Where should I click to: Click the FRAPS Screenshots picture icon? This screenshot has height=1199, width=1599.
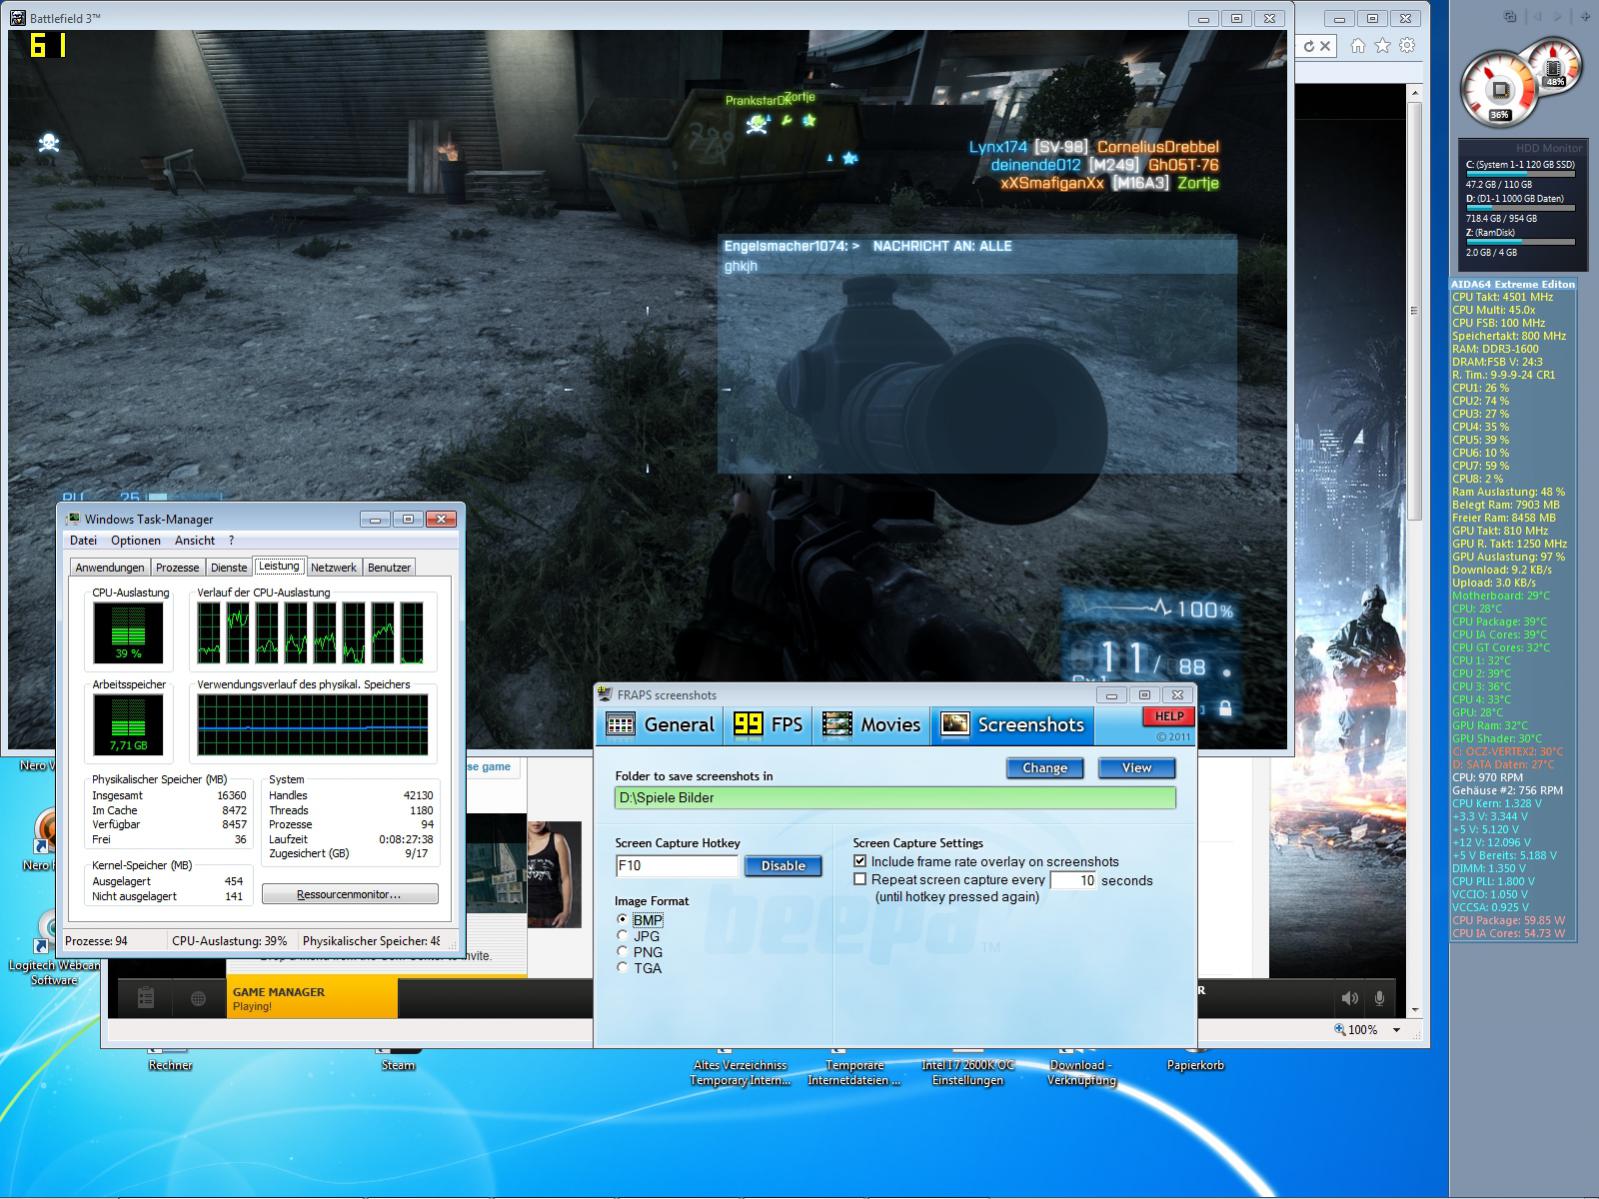[x=955, y=725]
